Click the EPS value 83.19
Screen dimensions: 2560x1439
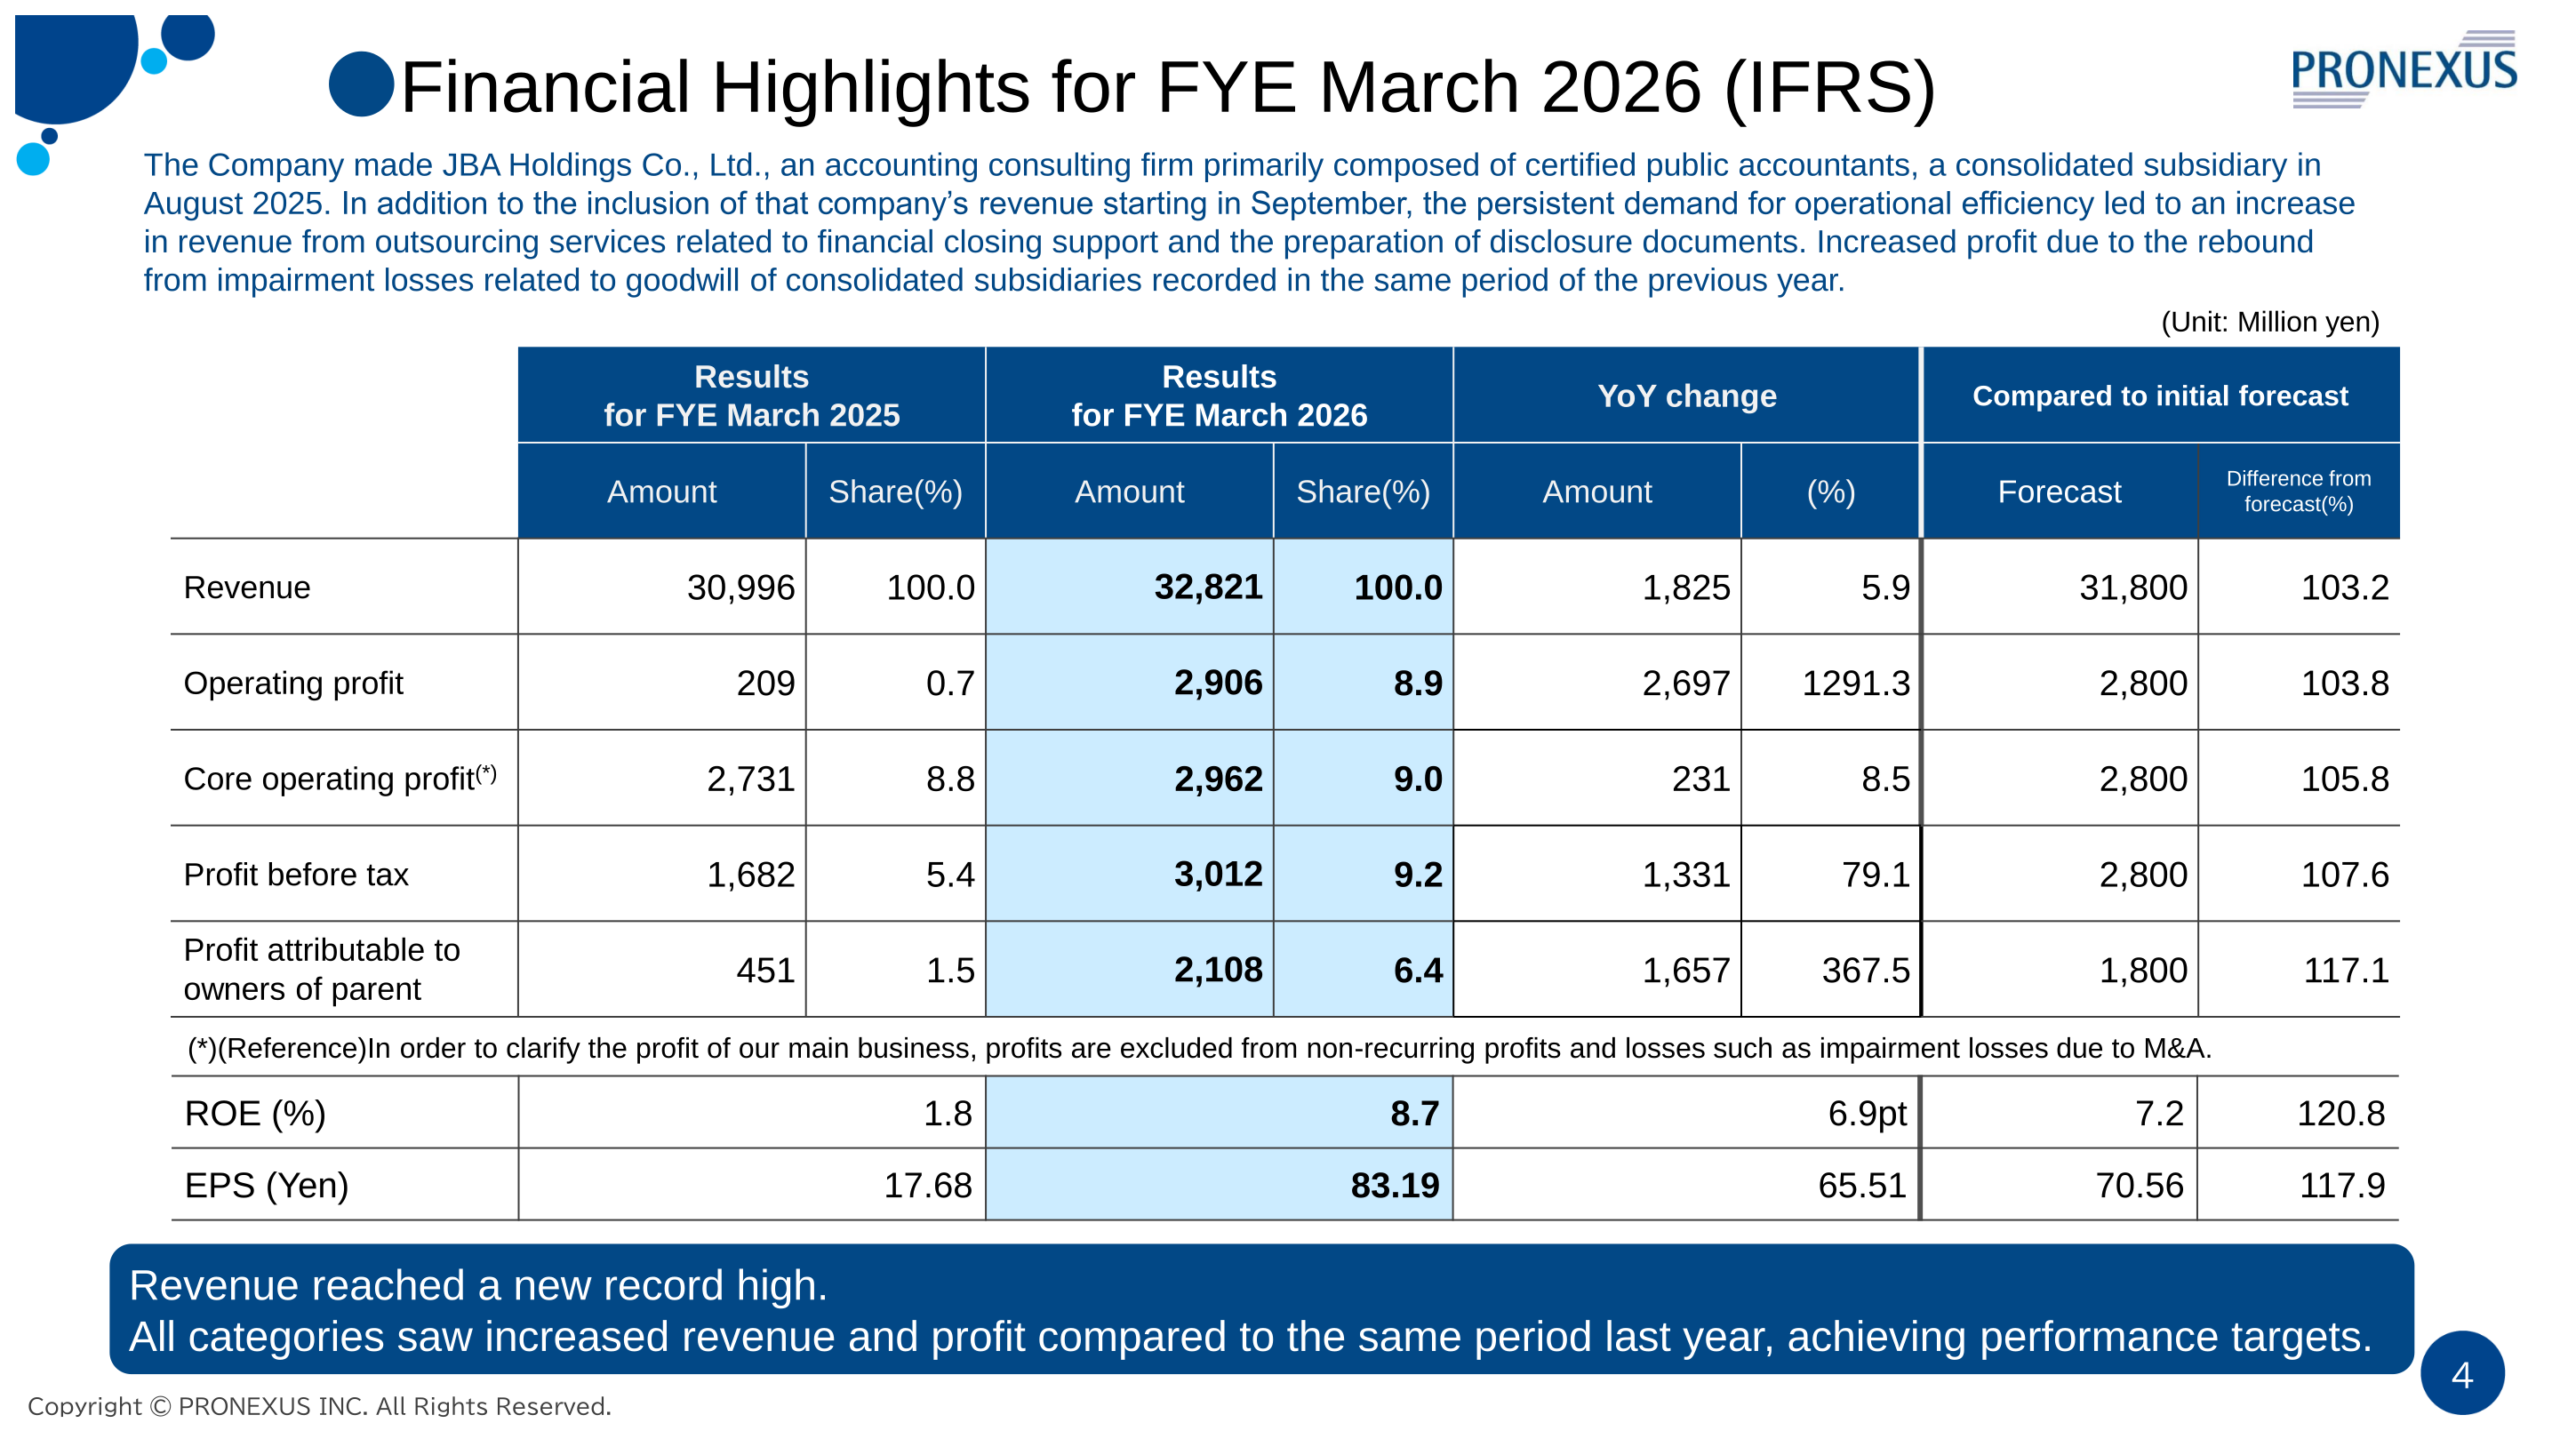tap(1394, 1185)
